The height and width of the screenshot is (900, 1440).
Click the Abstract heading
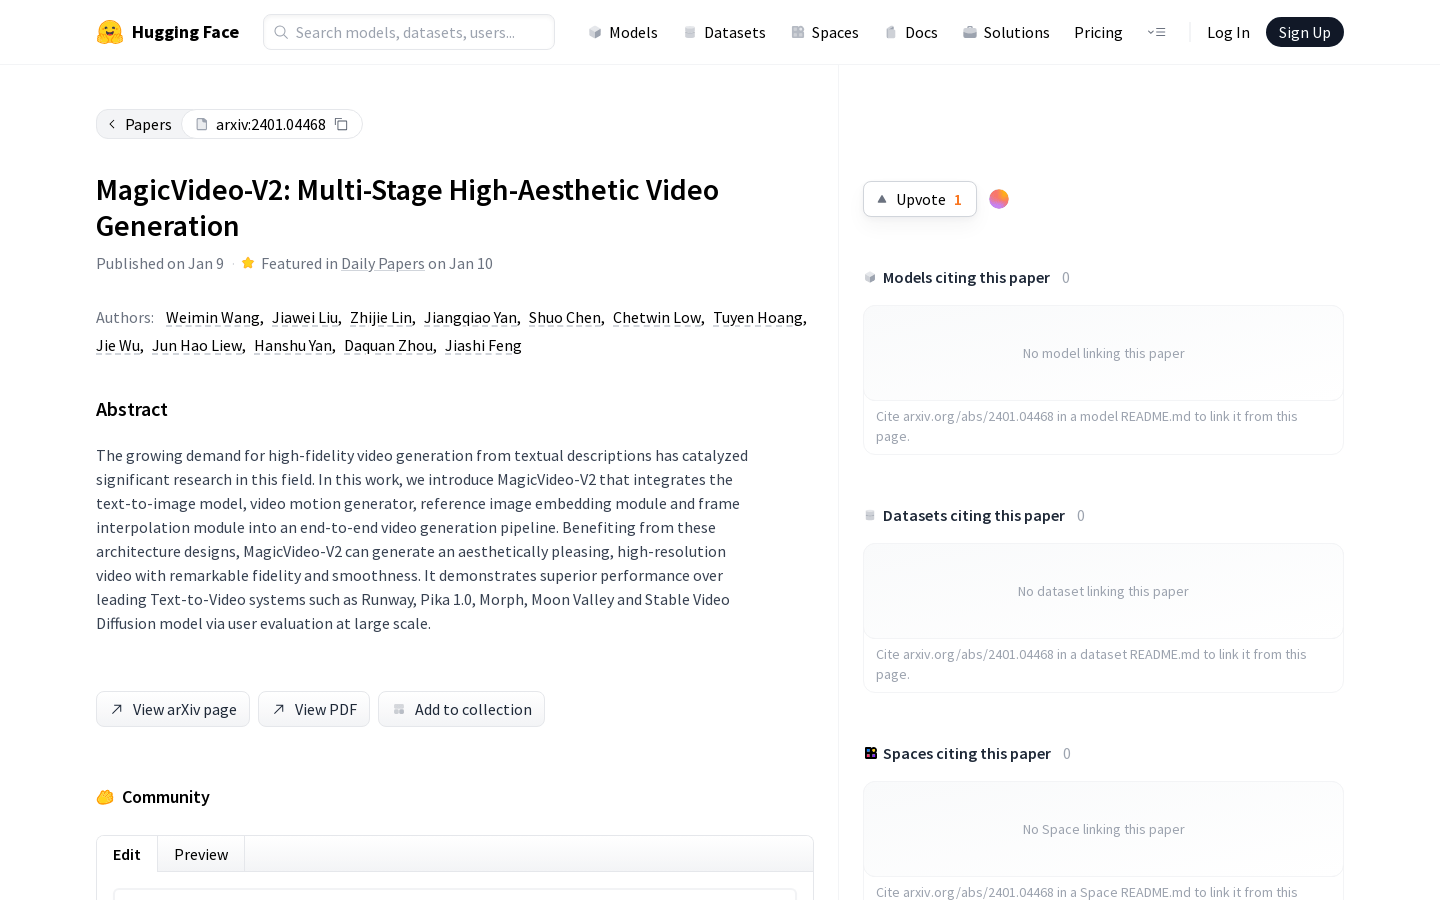(x=132, y=409)
